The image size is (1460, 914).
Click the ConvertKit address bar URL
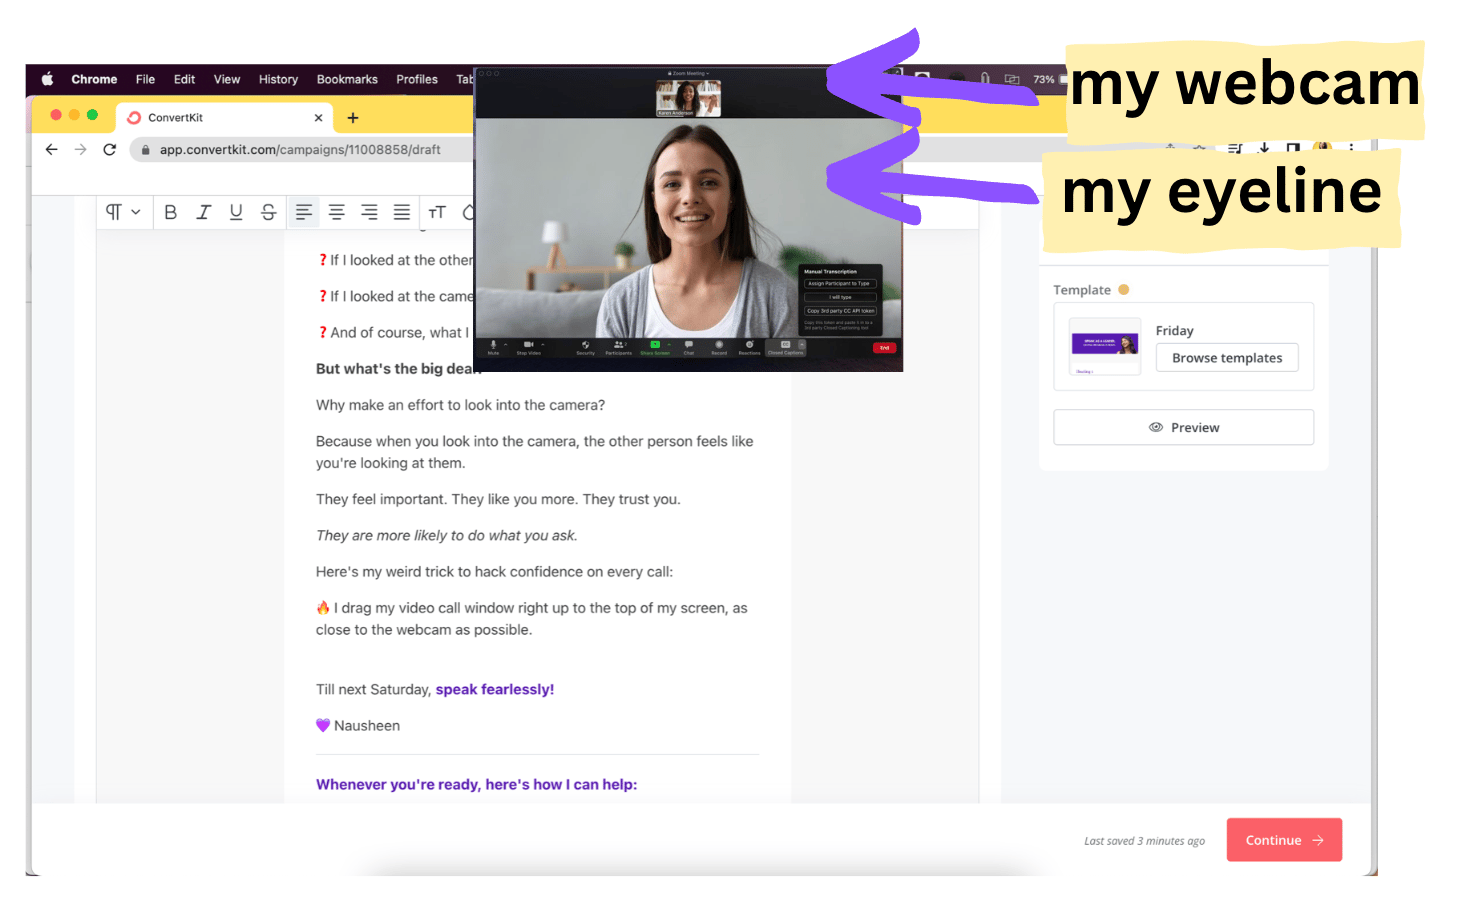(300, 149)
